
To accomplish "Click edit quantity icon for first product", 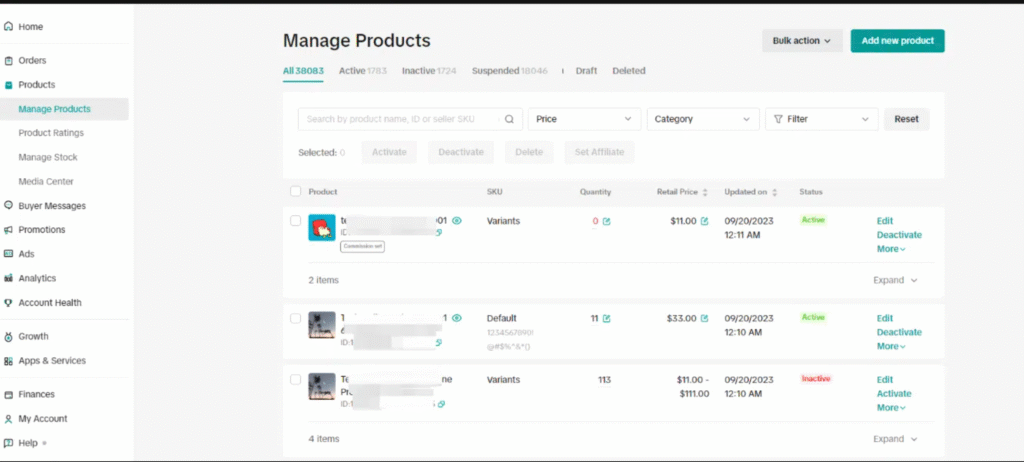I will 607,221.
